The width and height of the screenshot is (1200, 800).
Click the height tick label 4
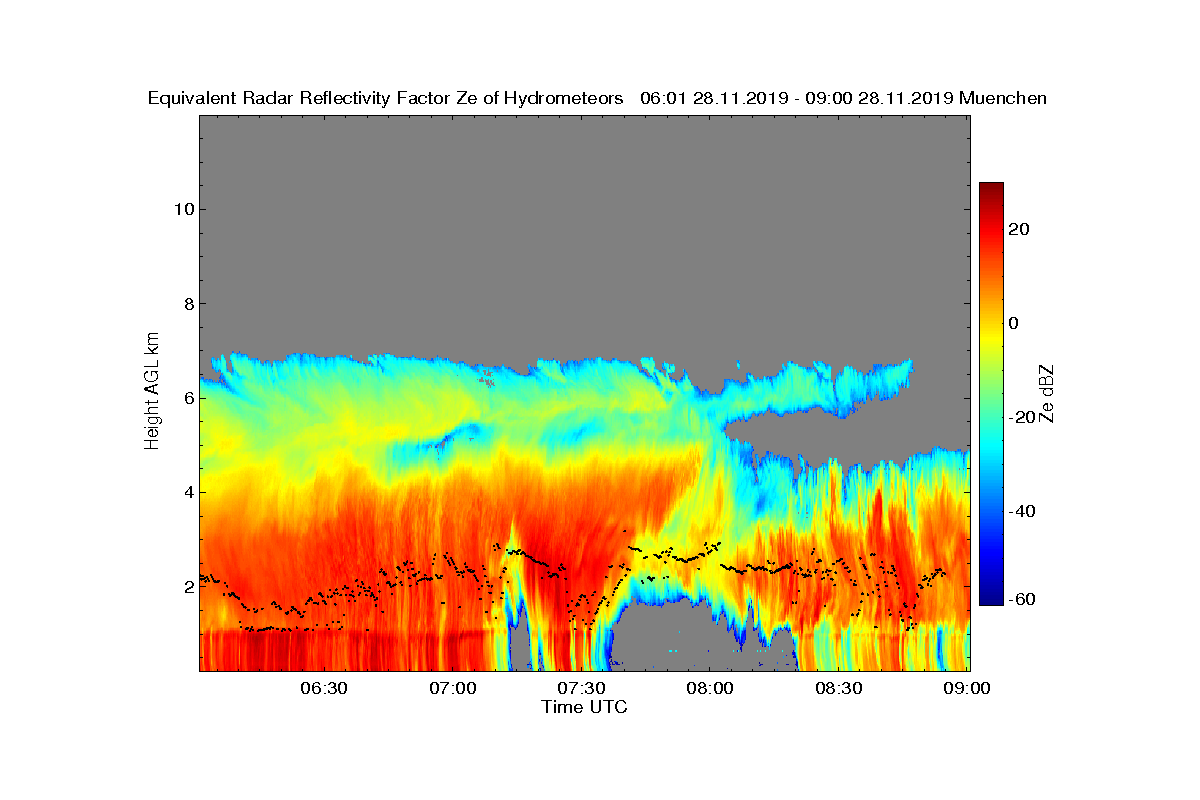[x=187, y=492]
